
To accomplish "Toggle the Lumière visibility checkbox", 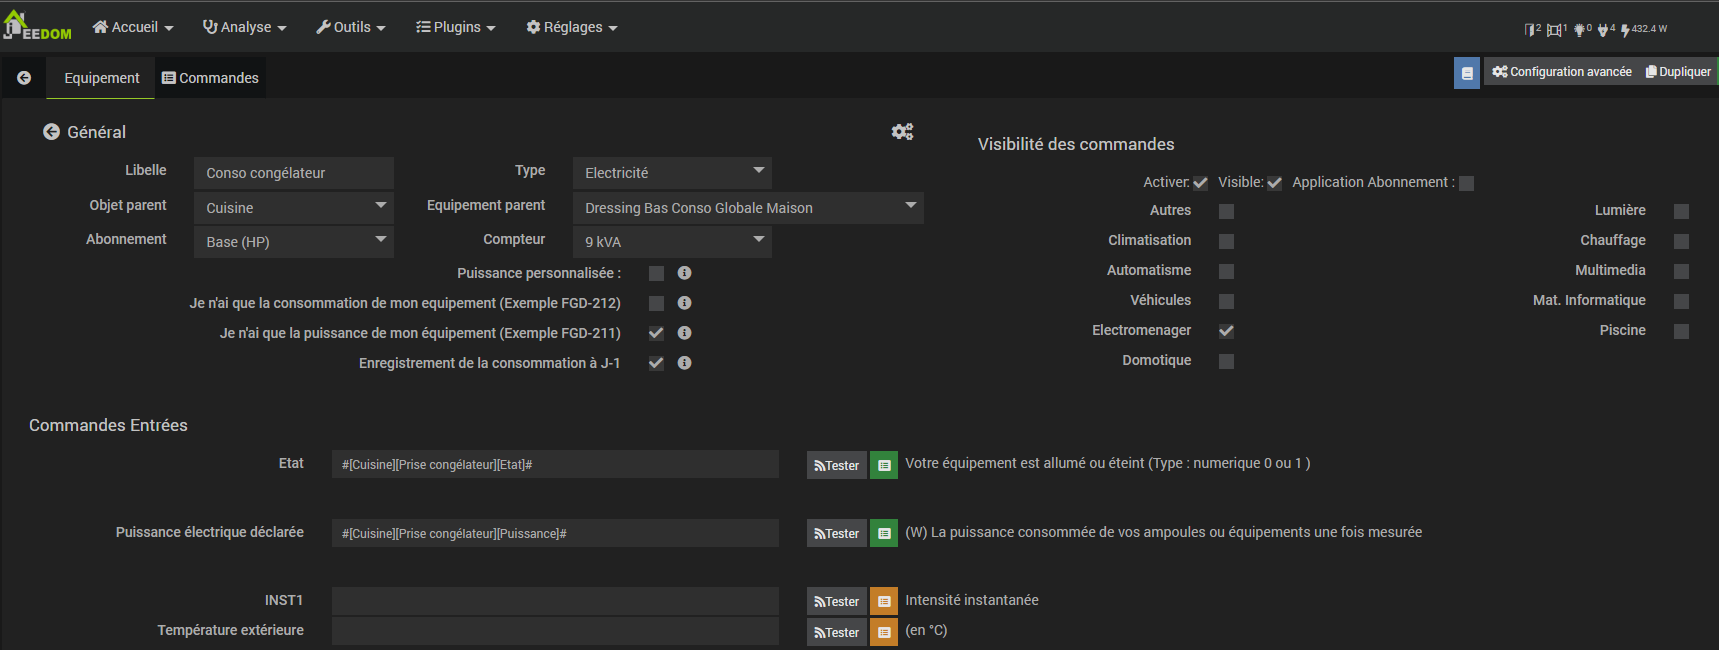I will pos(1681,211).
